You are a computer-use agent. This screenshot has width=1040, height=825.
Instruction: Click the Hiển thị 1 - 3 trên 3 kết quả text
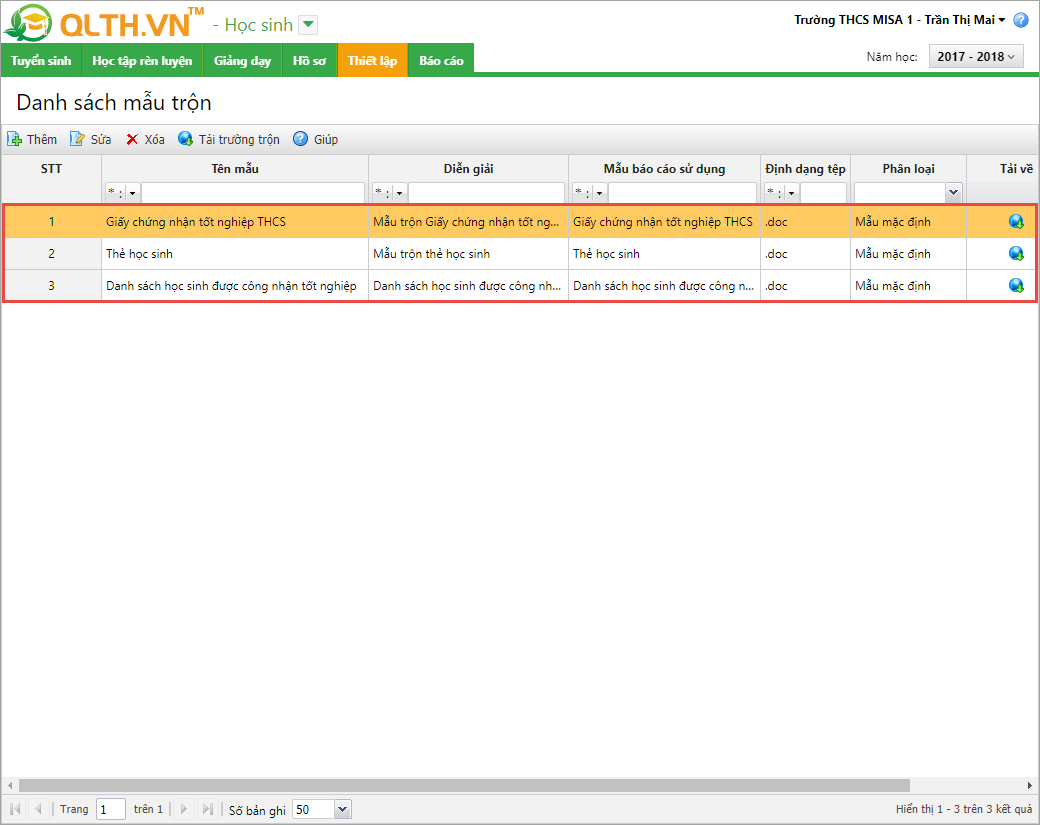coord(964,809)
